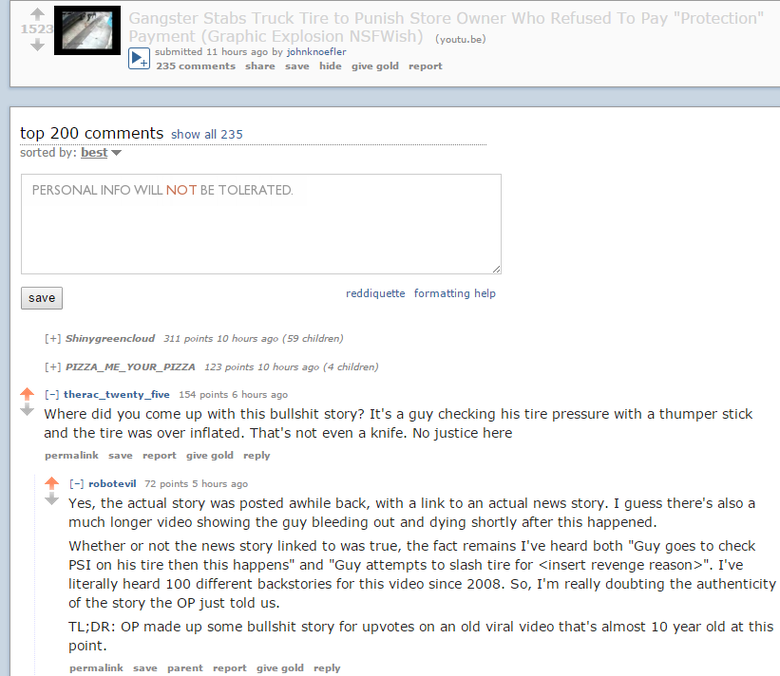Click give gold under the post
780x676 pixels.
pyautogui.click(x=375, y=66)
